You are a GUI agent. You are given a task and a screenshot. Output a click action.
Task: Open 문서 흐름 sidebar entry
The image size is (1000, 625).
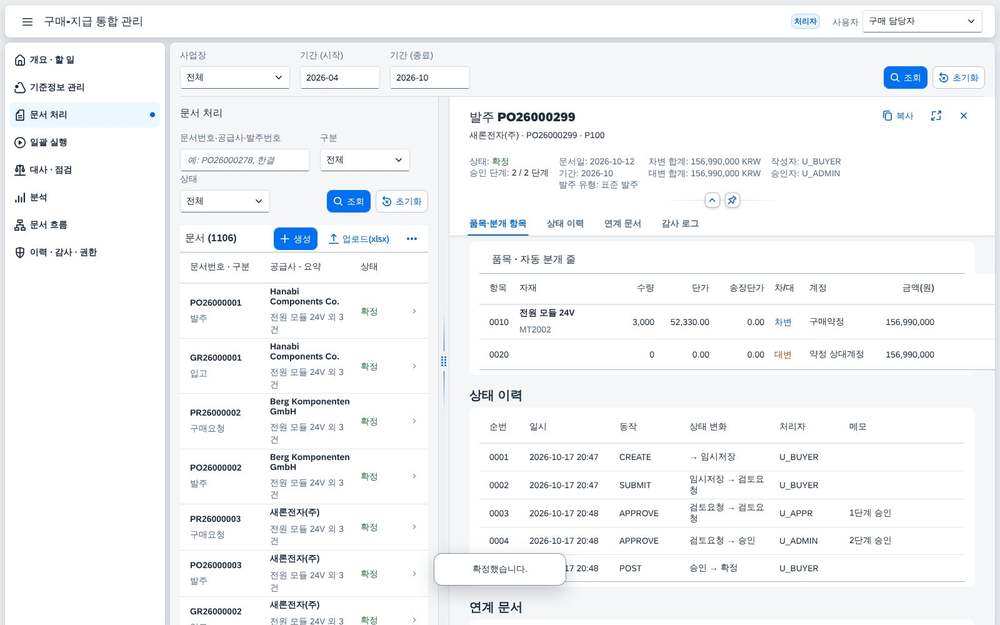[85, 224]
